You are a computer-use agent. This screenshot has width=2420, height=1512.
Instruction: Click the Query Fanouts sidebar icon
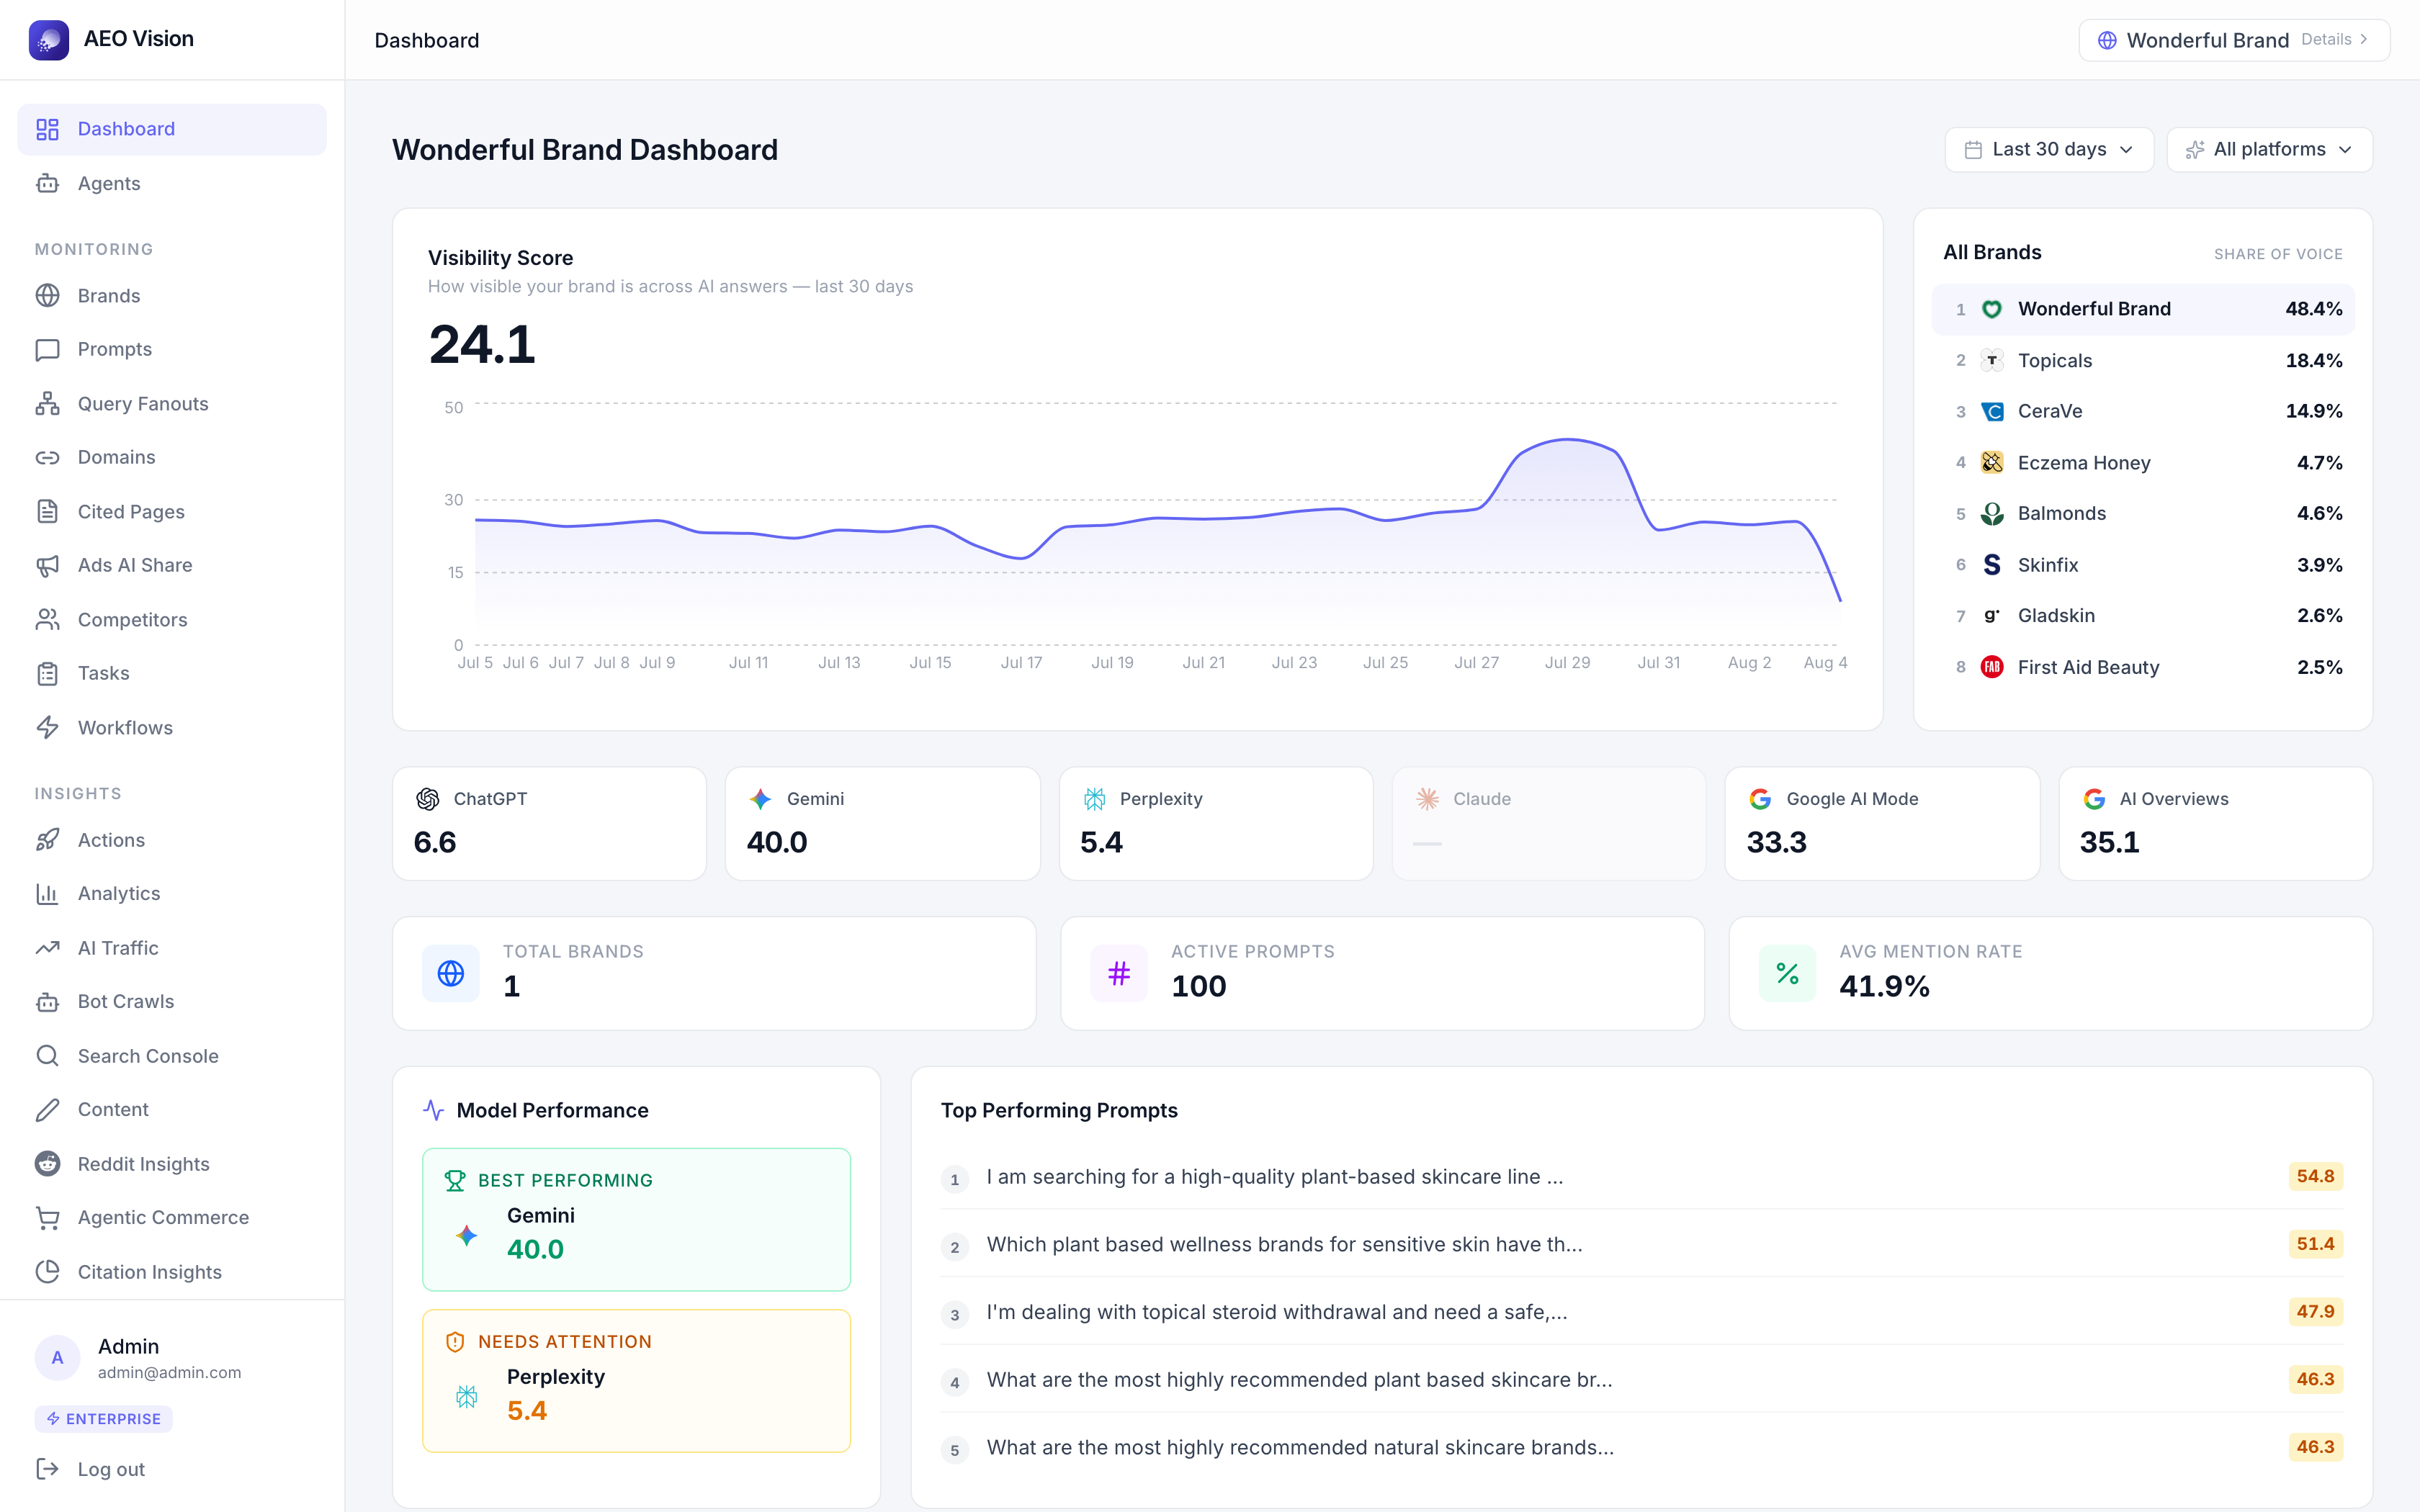[x=47, y=404]
